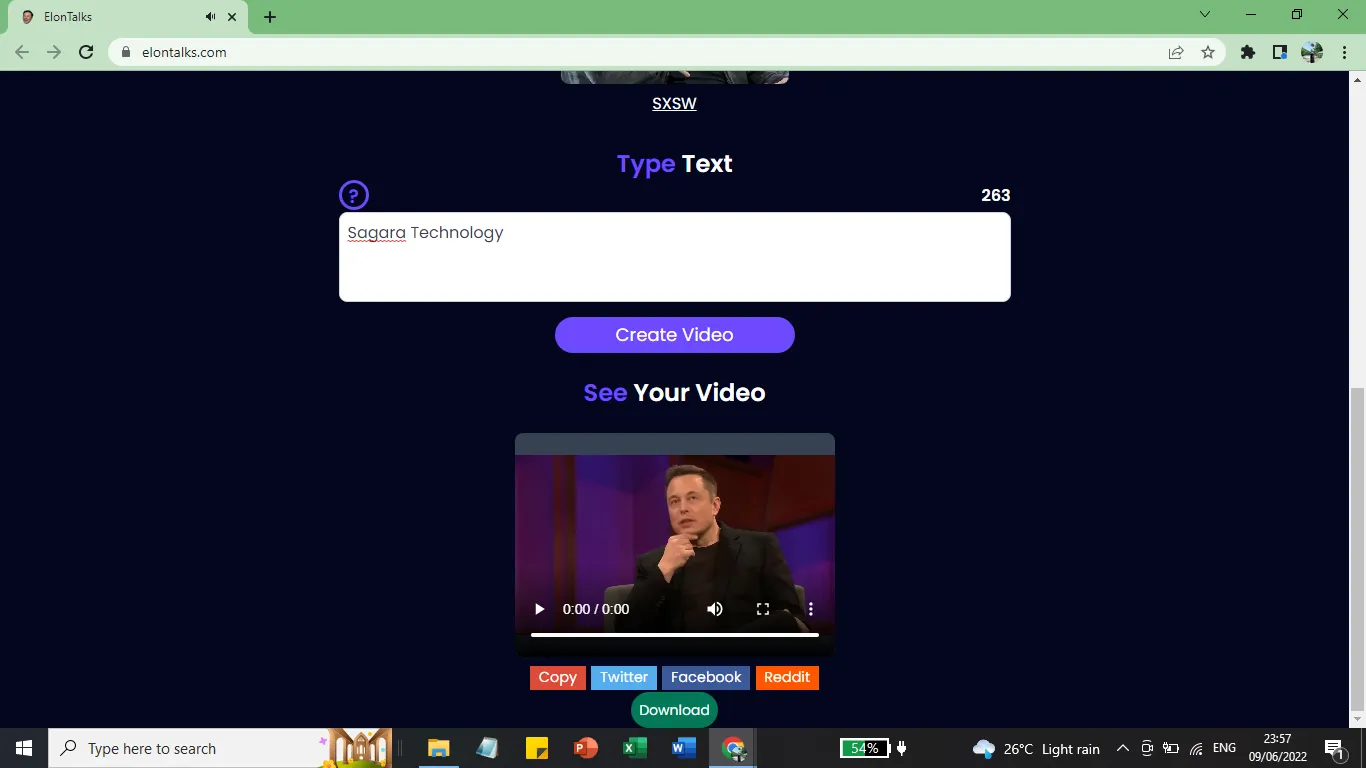
Task: Open a new tab with plus button
Action: [270, 17]
